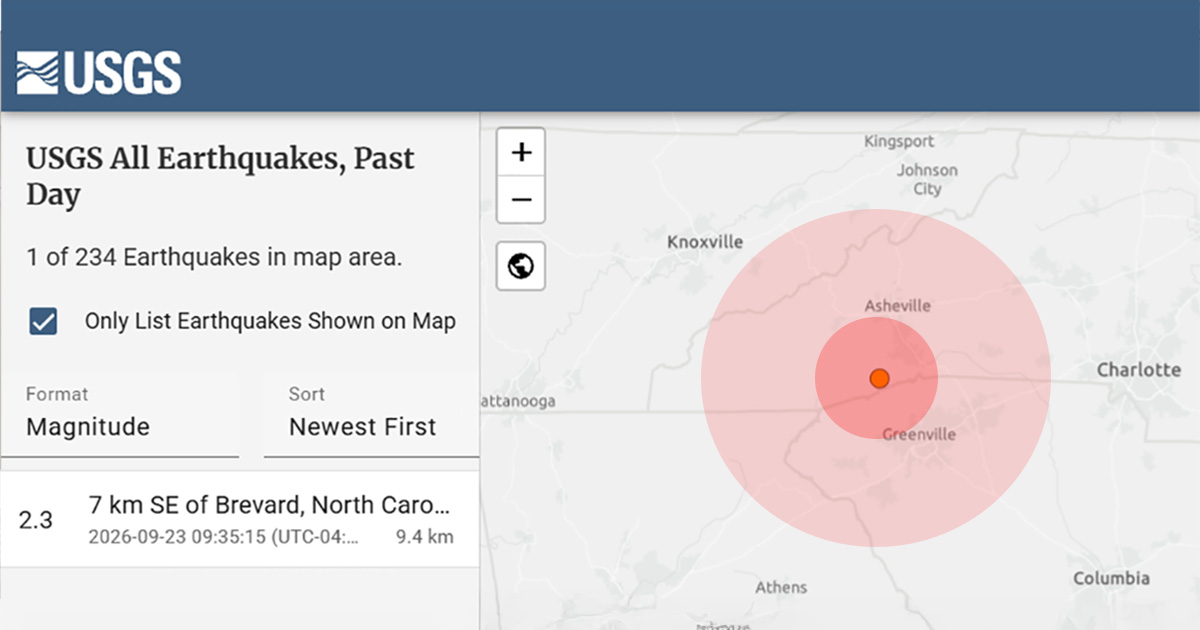Viewport: 1200px width, 630px height.
Task: Click the globe zoom-to-world icon
Action: [x=521, y=266]
